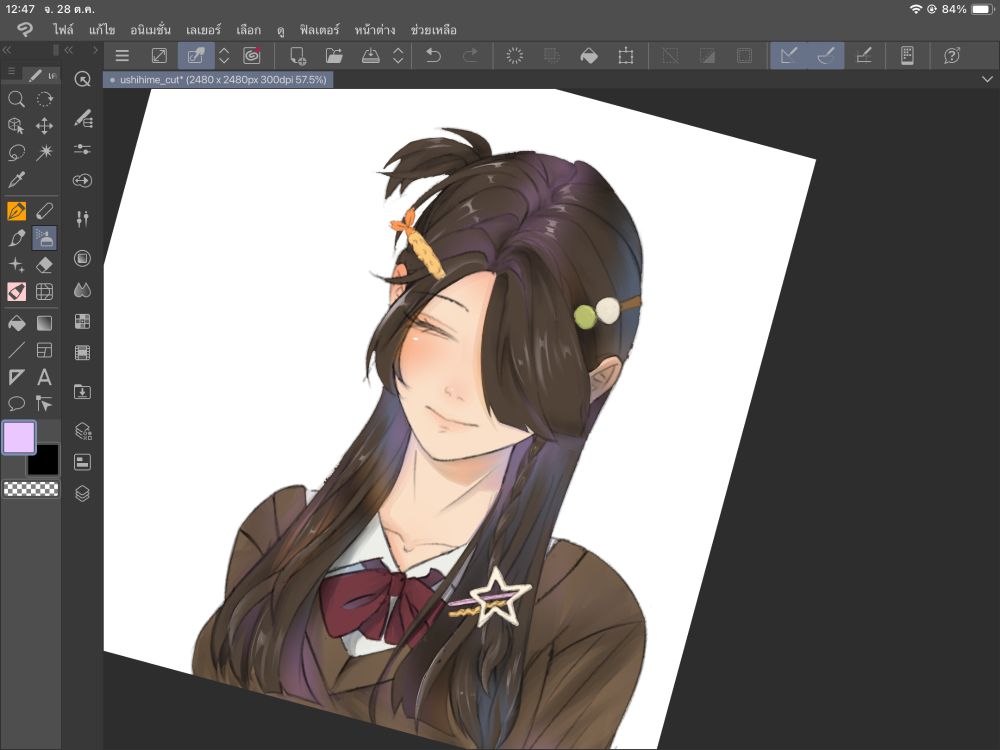Screen dimensions: 1000x750
Task: Select the Eraser tool
Action: (45, 265)
